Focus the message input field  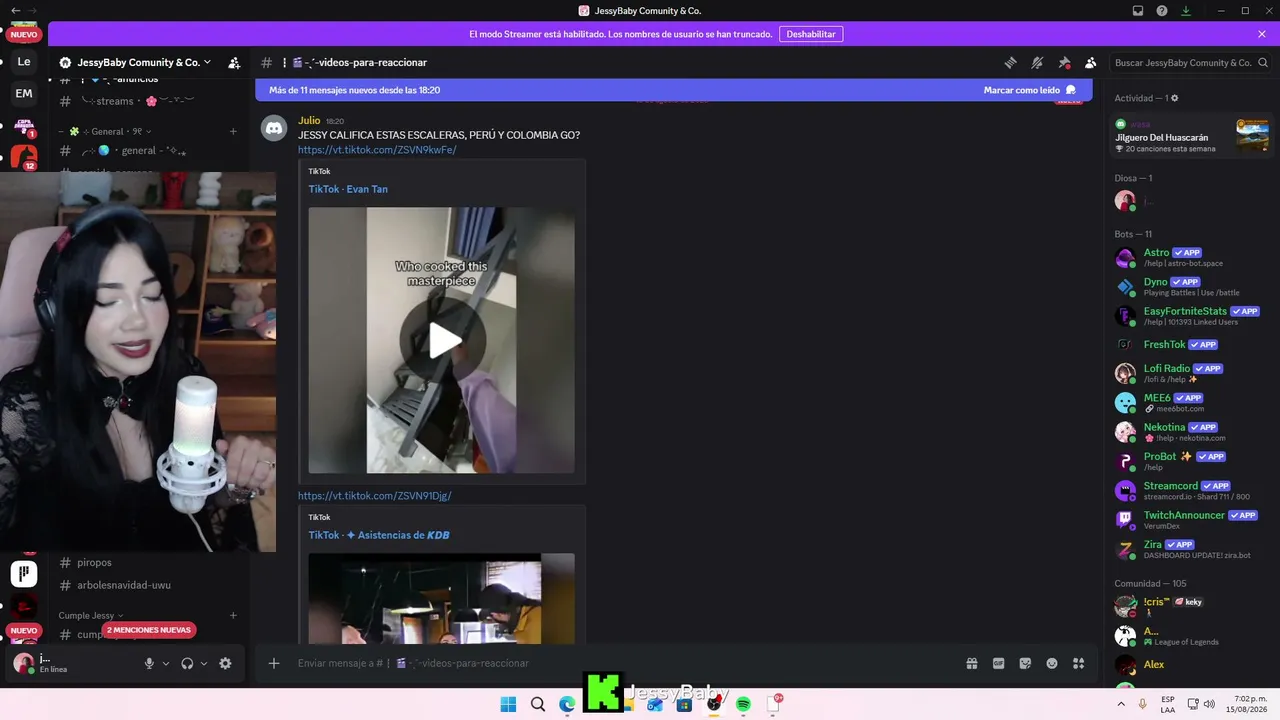(620, 663)
